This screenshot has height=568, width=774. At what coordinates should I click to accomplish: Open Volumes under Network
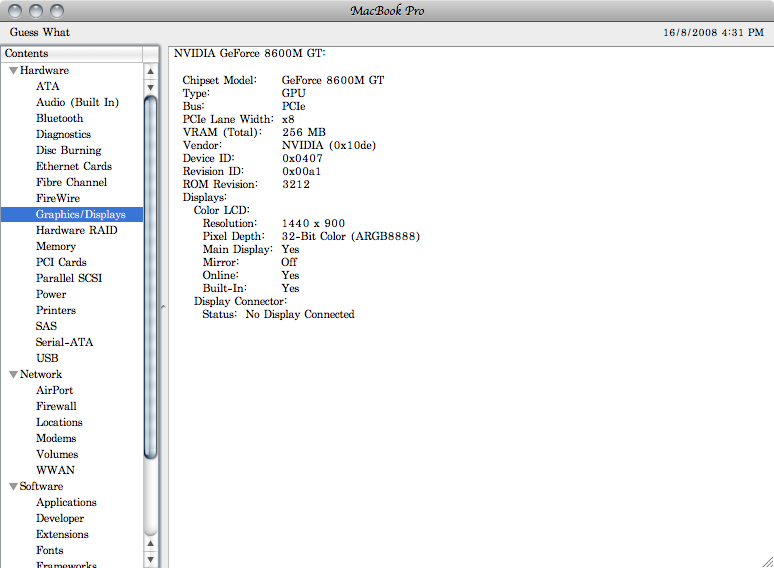coord(57,454)
